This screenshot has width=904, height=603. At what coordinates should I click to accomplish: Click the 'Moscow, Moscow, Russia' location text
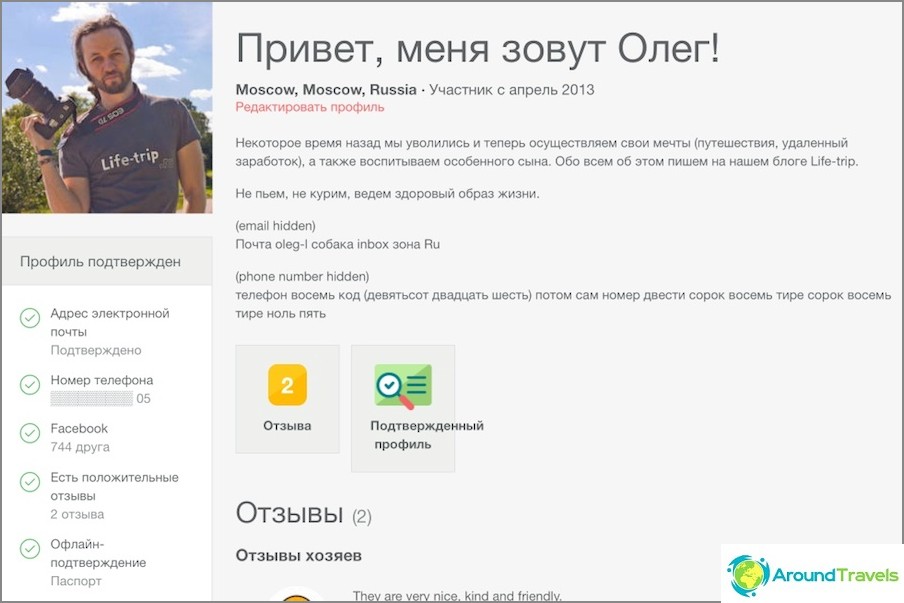point(326,90)
